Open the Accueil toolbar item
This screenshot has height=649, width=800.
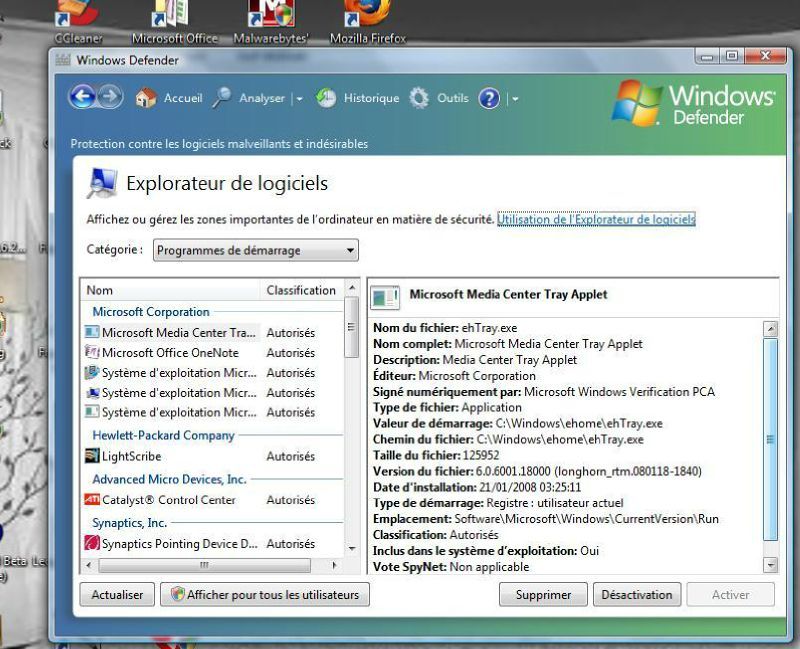tap(169, 97)
